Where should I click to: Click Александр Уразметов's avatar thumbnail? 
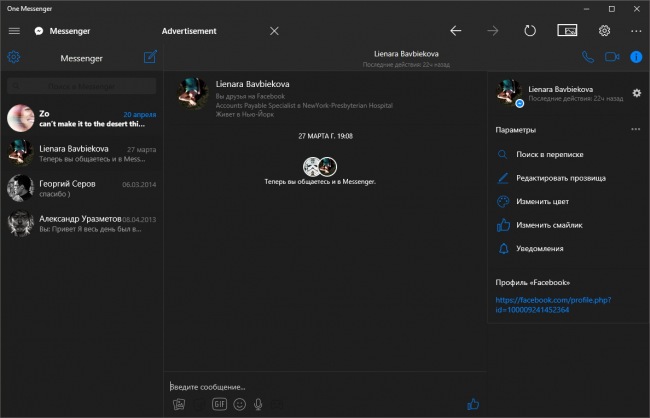[x=20, y=223]
